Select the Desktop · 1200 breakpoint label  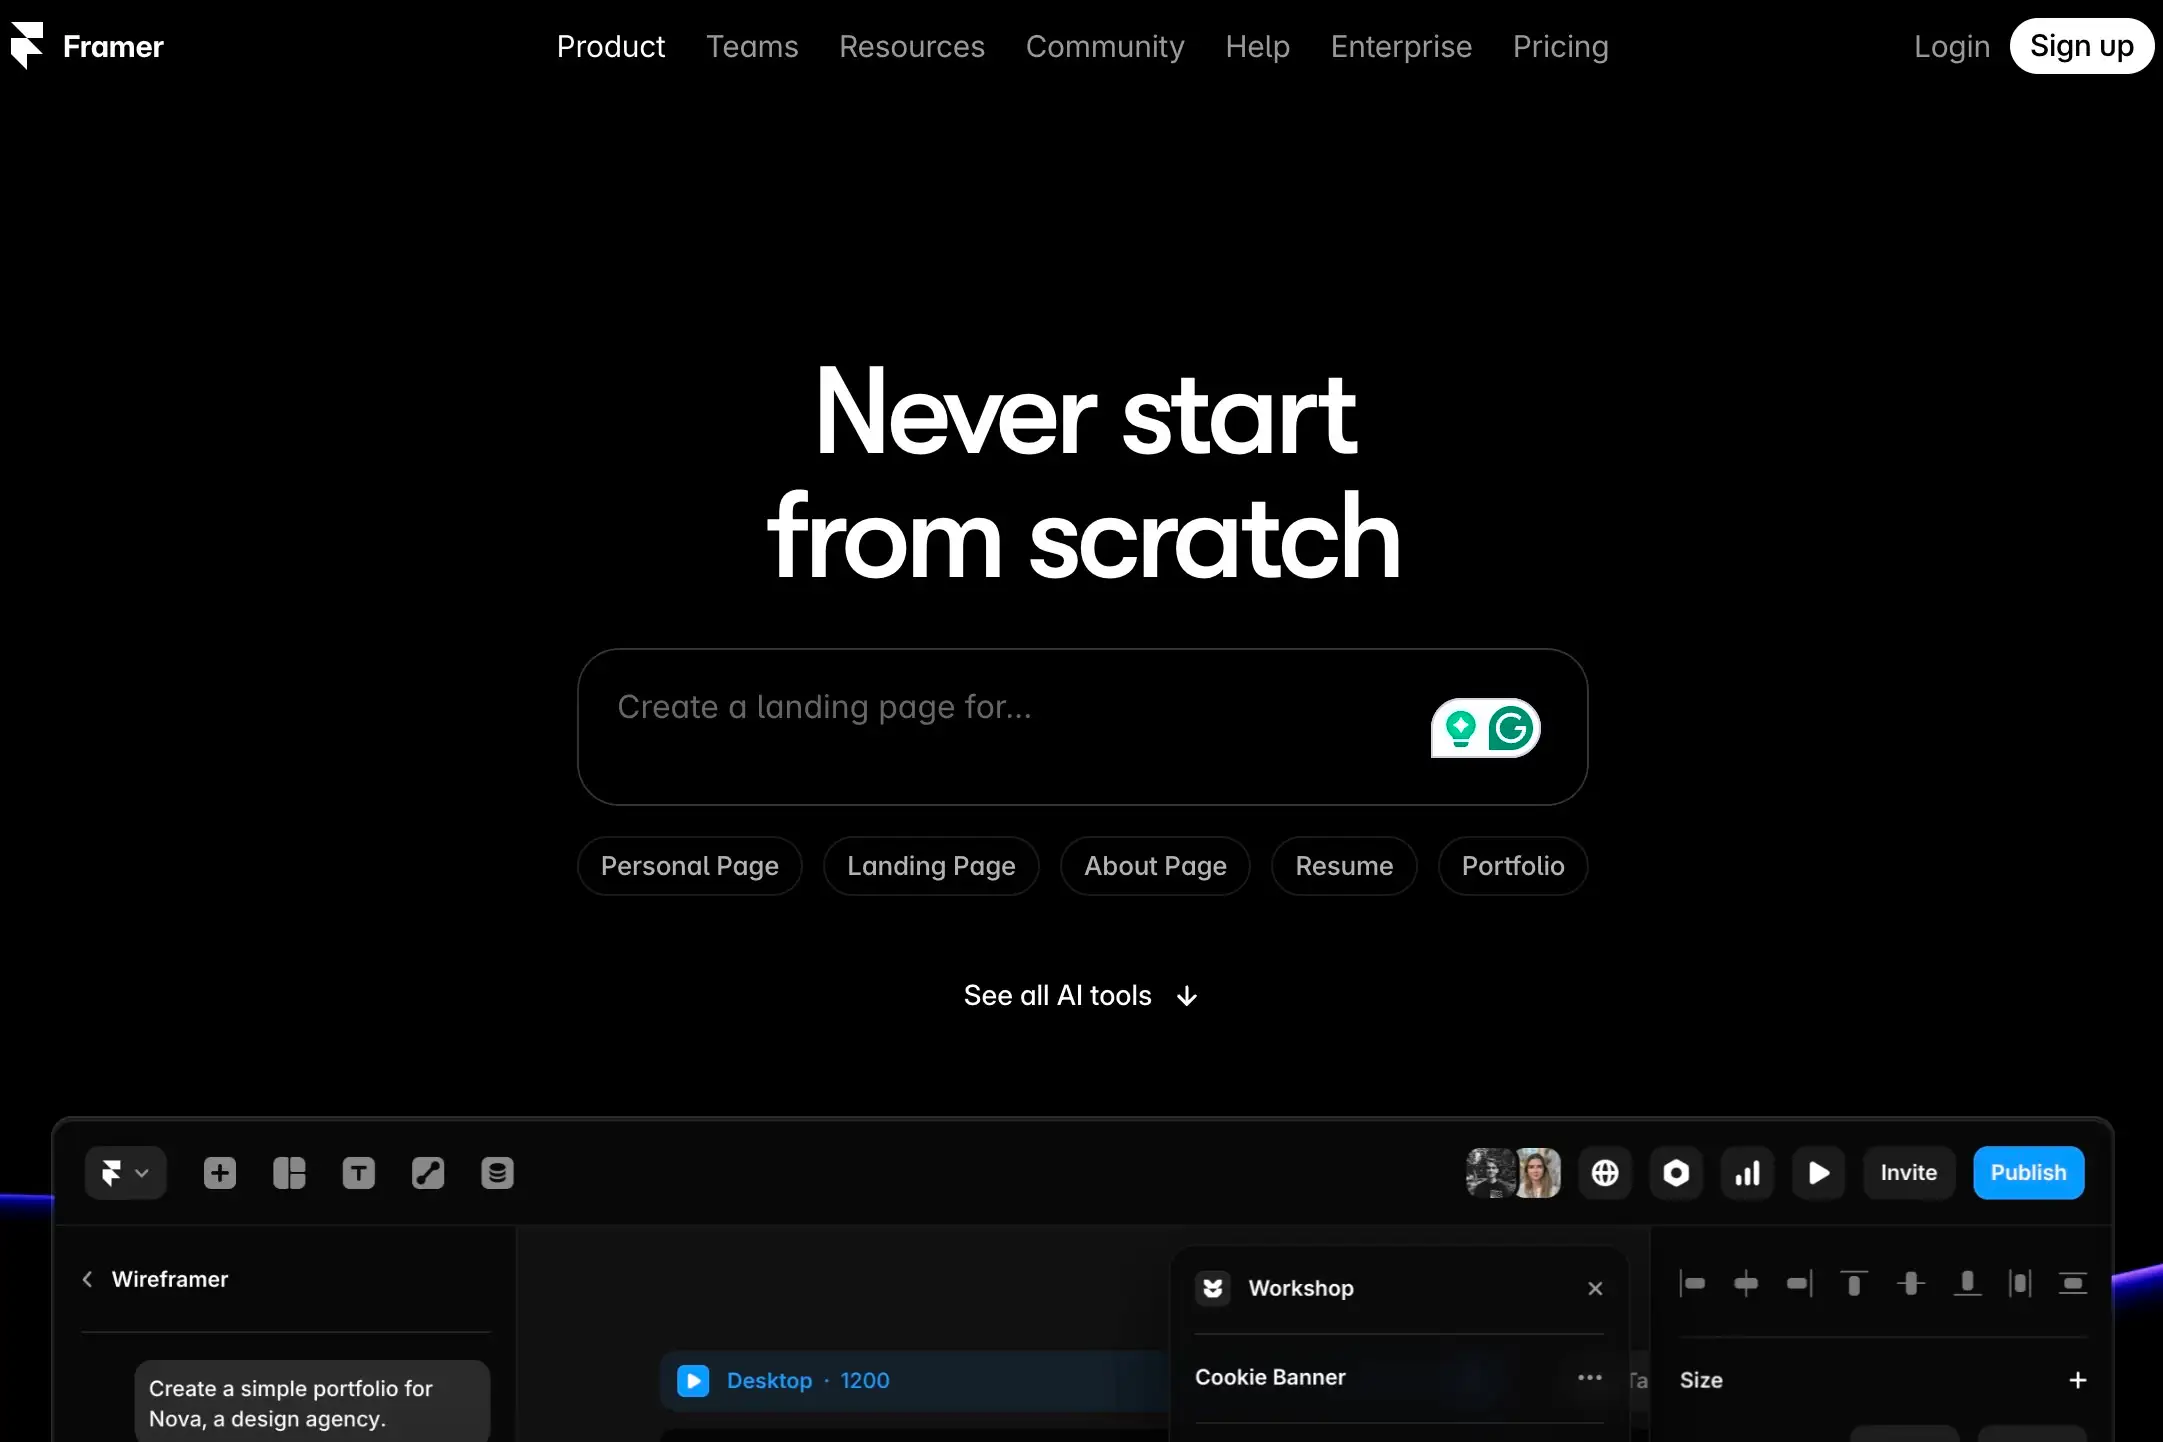point(808,1381)
